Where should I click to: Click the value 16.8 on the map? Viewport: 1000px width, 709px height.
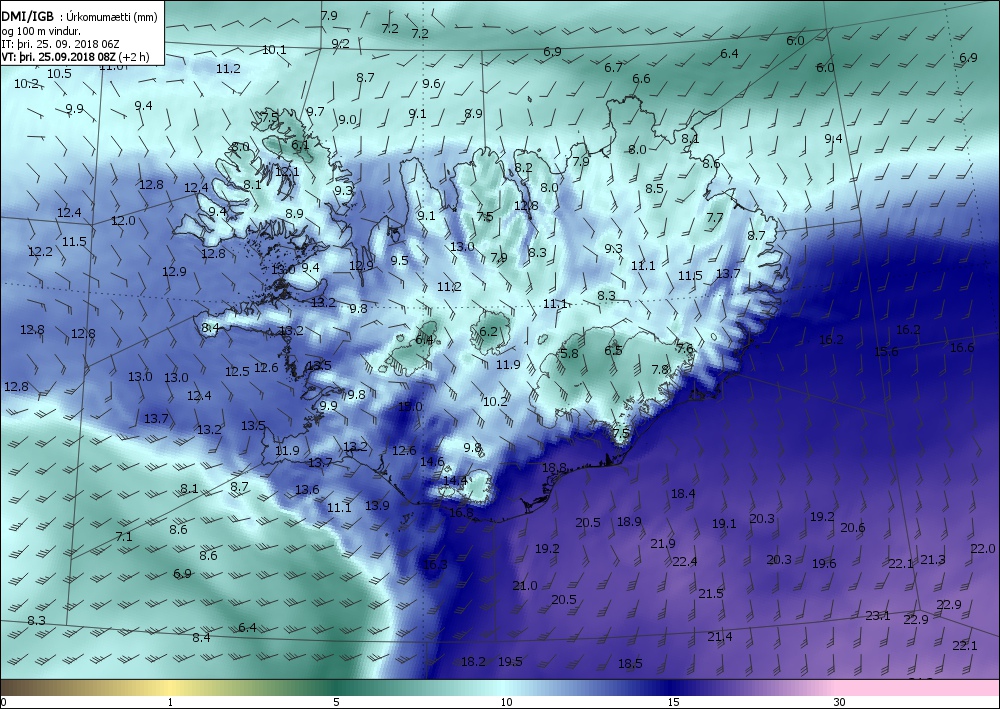[x=461, y=512]
